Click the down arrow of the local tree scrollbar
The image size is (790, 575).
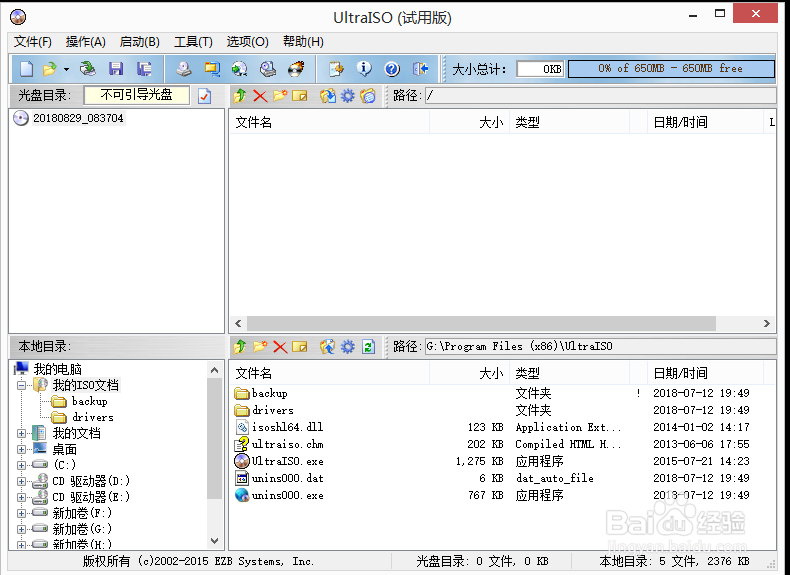(x=215, y=541)
